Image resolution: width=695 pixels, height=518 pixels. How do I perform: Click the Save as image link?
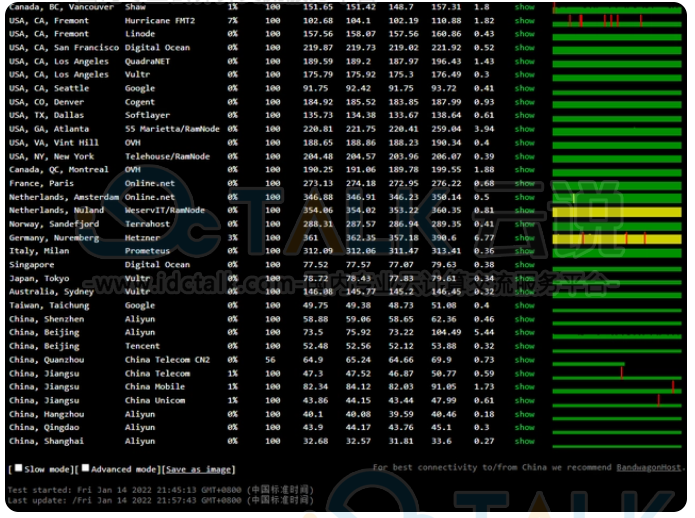click(198, 469)
